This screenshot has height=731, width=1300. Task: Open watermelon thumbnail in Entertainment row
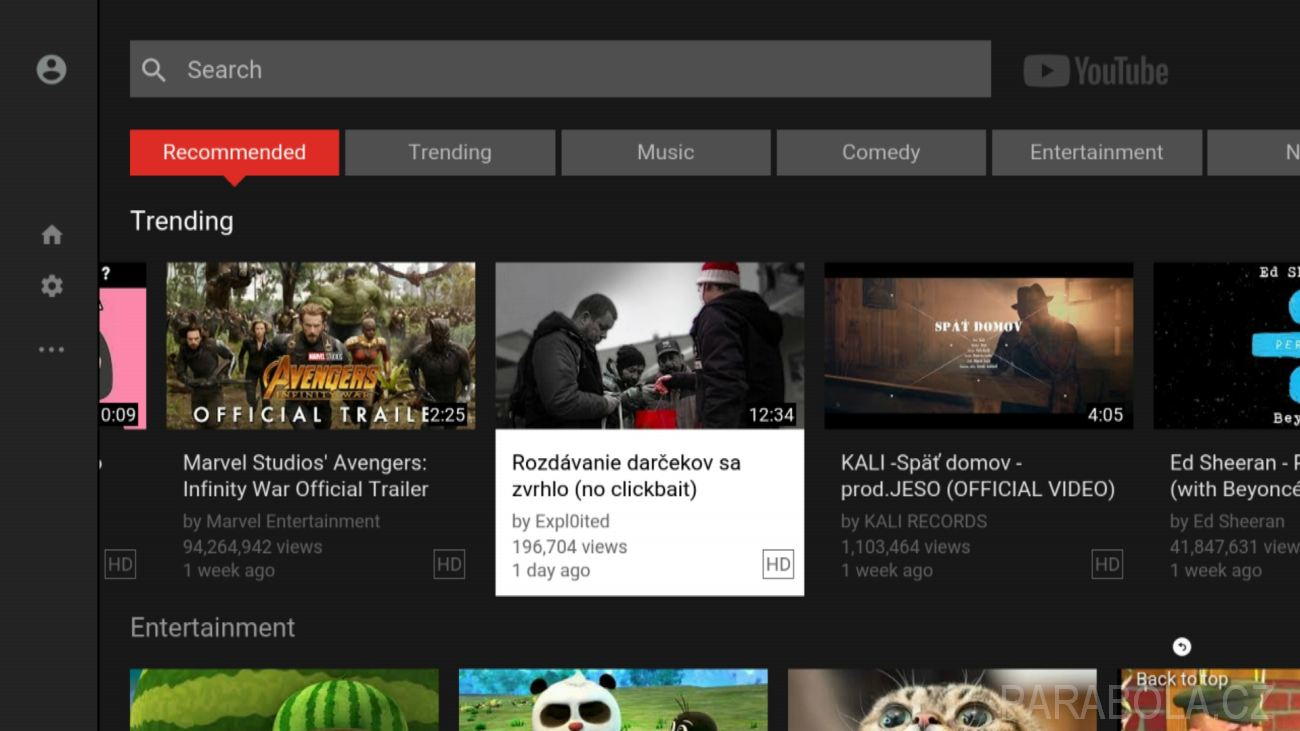coord(284,700)
